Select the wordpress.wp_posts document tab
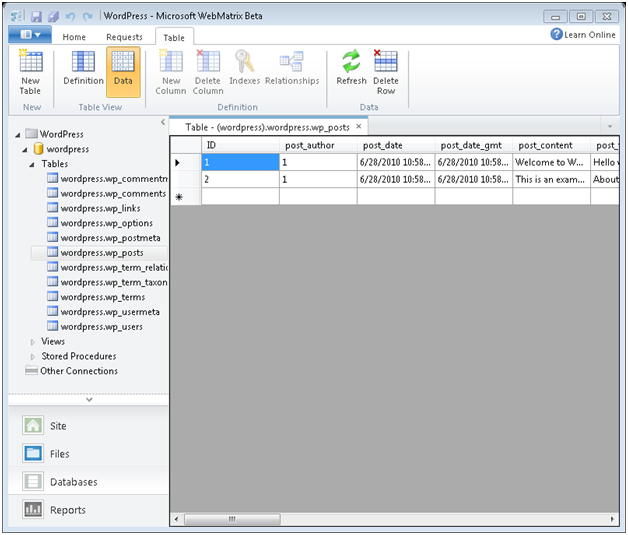Image resolution: width=628 pixels, height=535 pixels. (x=268, y=127)
